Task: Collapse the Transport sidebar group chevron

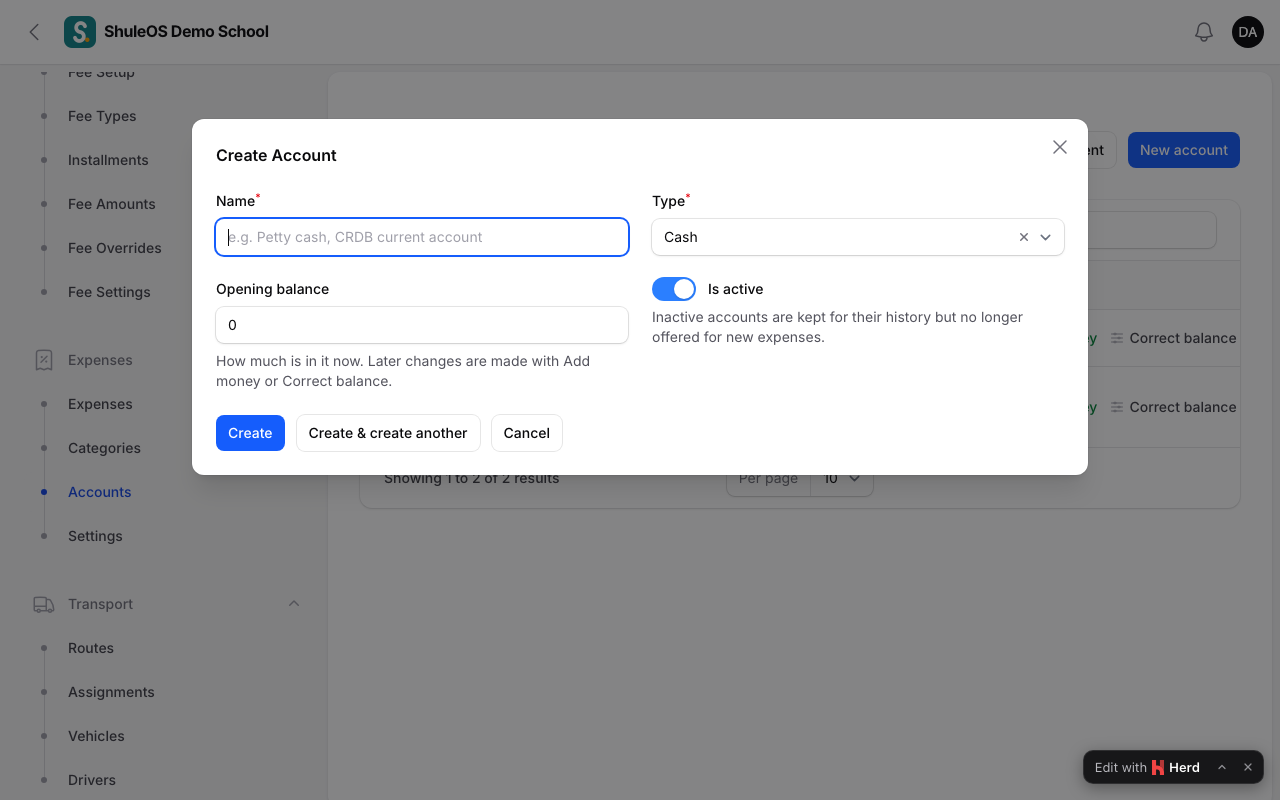Action: pos(294,604)
